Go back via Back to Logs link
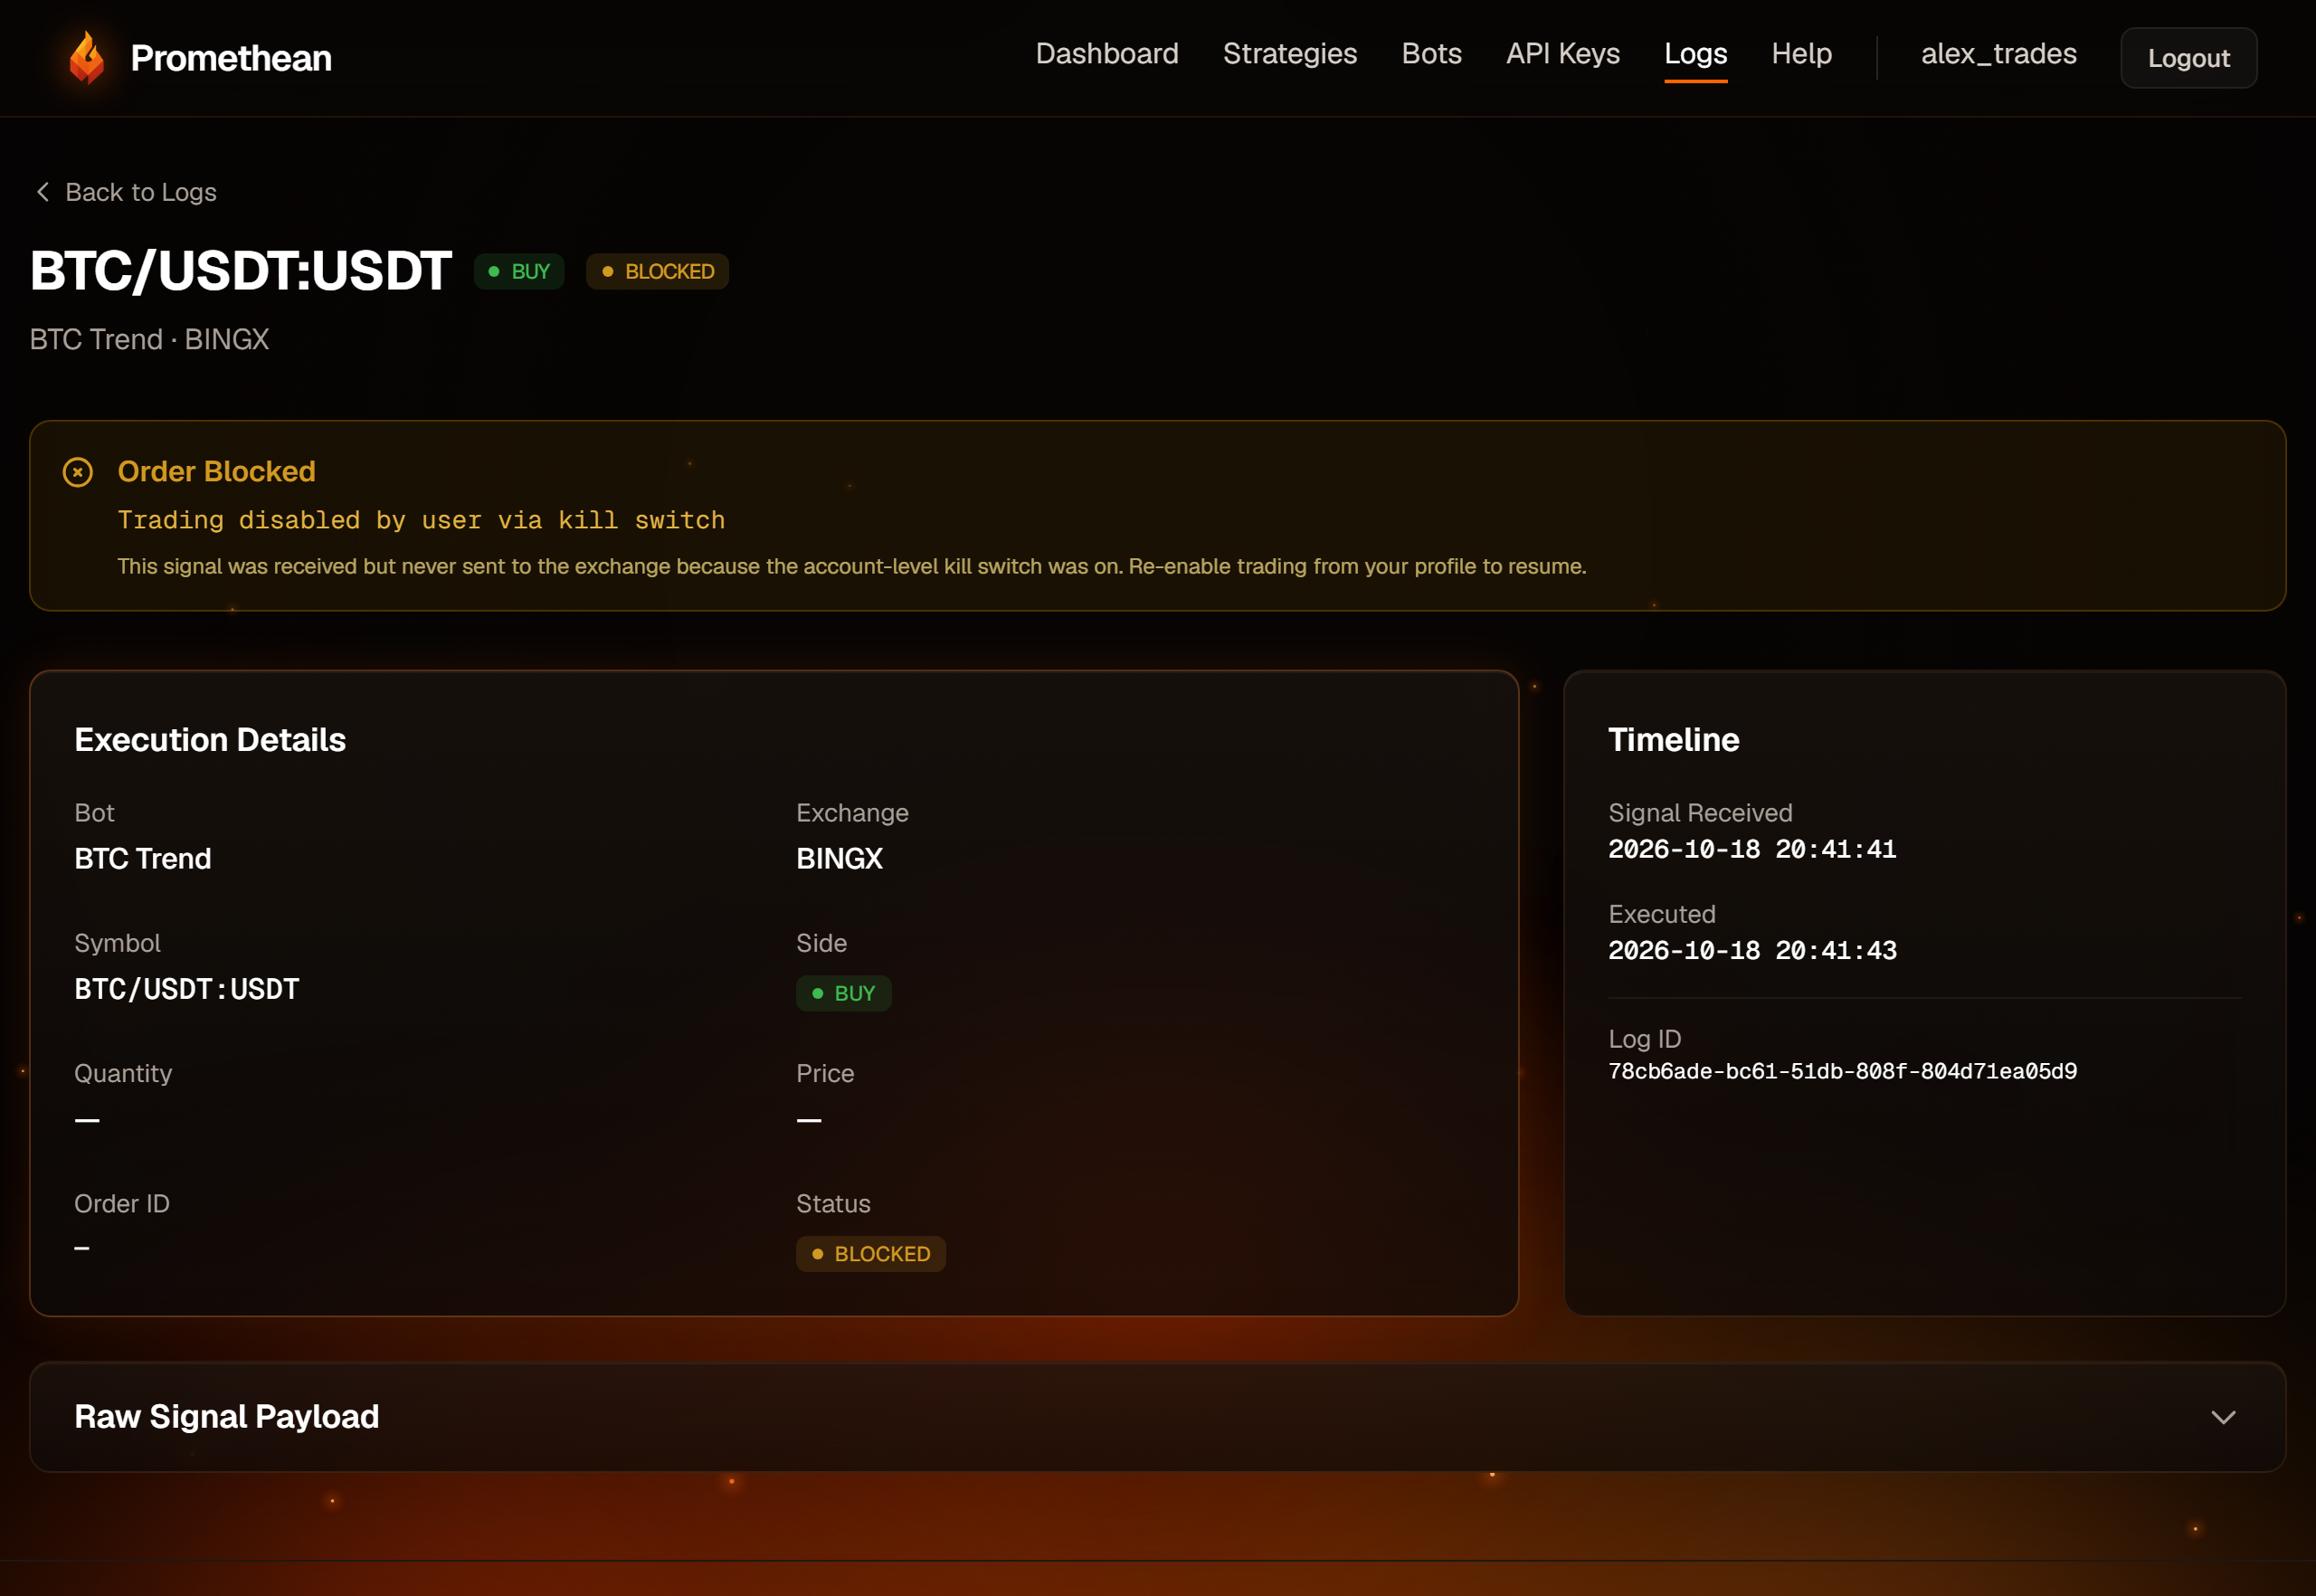 (x=126, y=192)
